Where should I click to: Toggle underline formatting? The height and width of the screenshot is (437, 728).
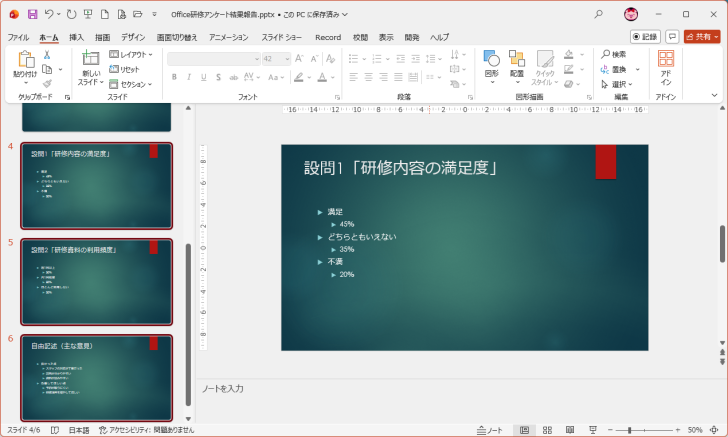click(x=203, y=77)
